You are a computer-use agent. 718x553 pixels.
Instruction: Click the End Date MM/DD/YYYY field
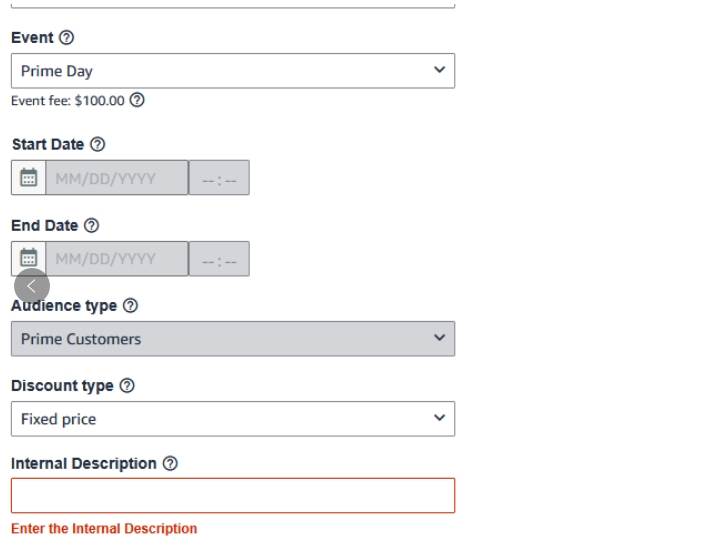point(116,259)
